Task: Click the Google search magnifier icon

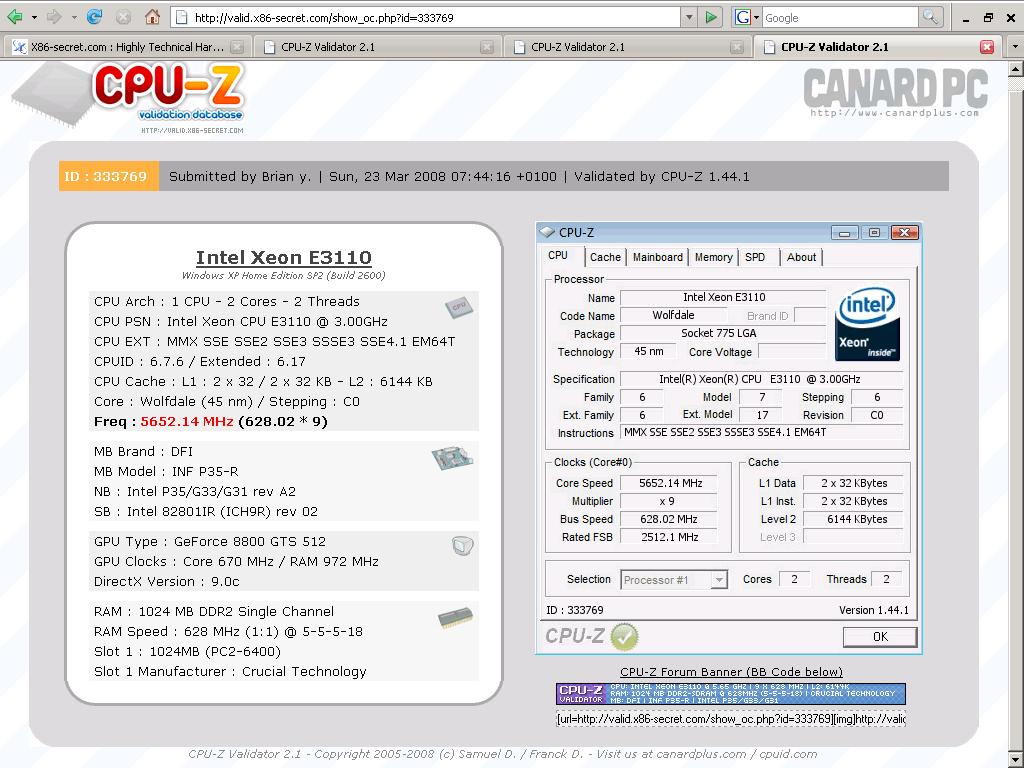Action: (x=929, y=18)
